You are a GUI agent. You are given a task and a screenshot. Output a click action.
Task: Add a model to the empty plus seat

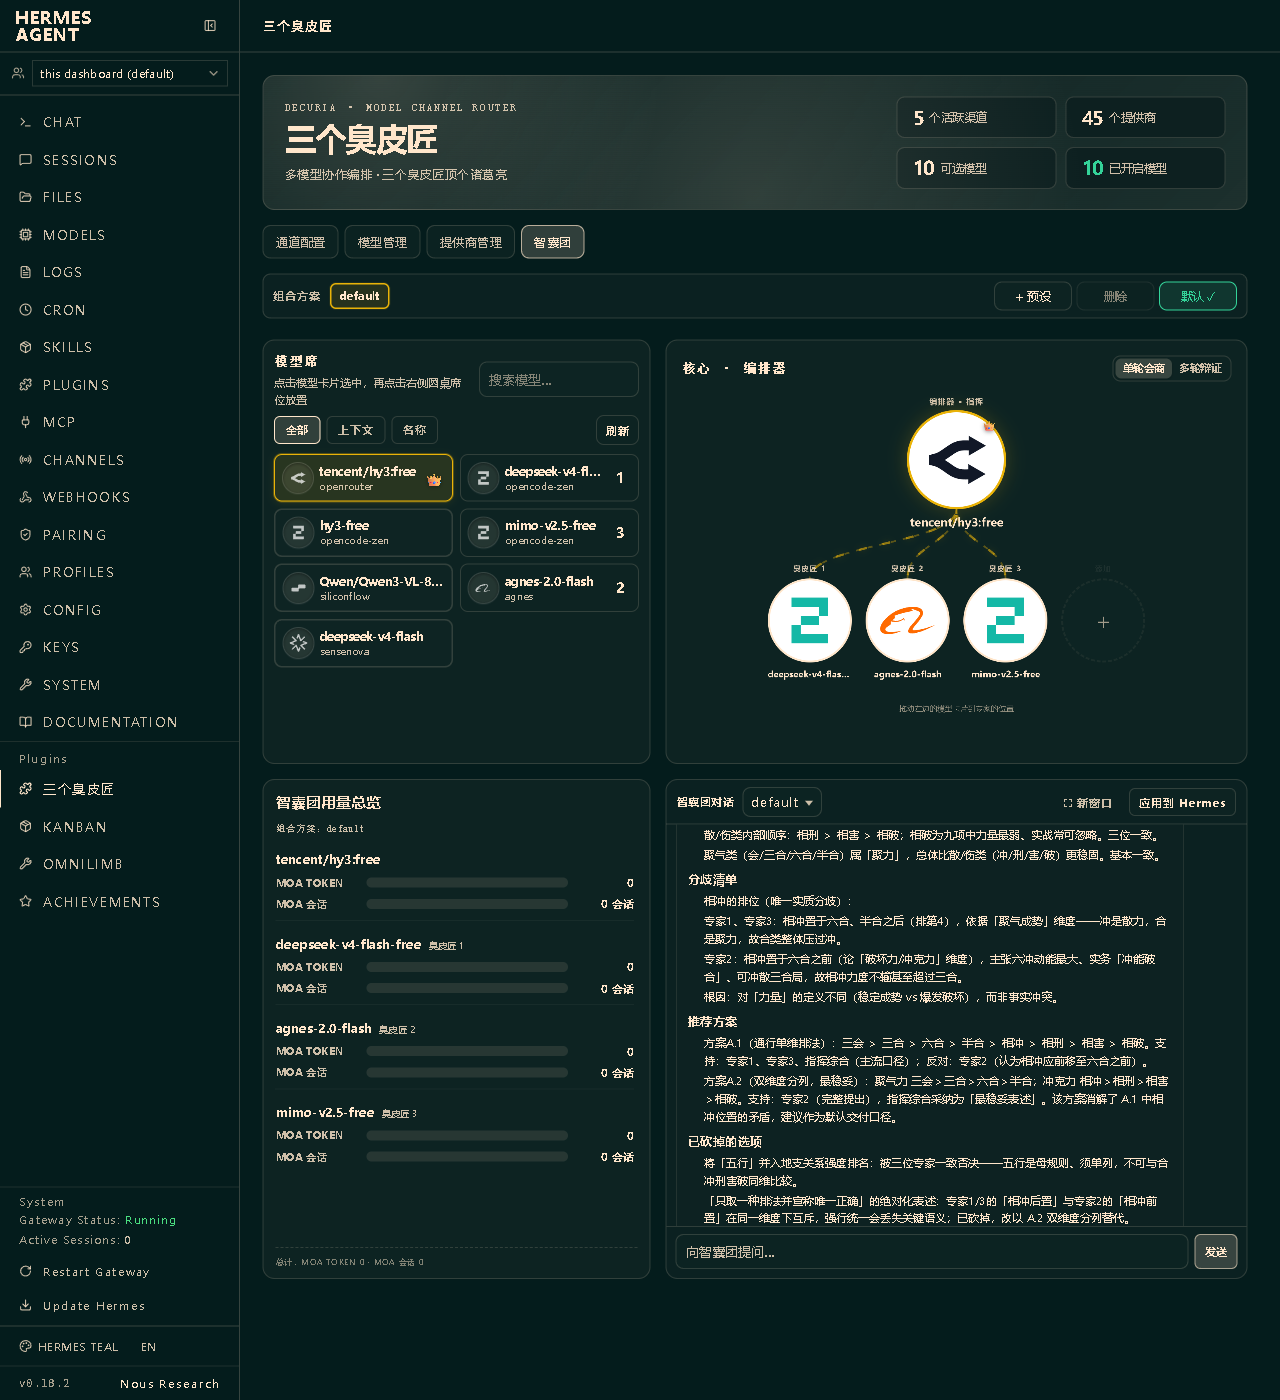(1103, 621)
